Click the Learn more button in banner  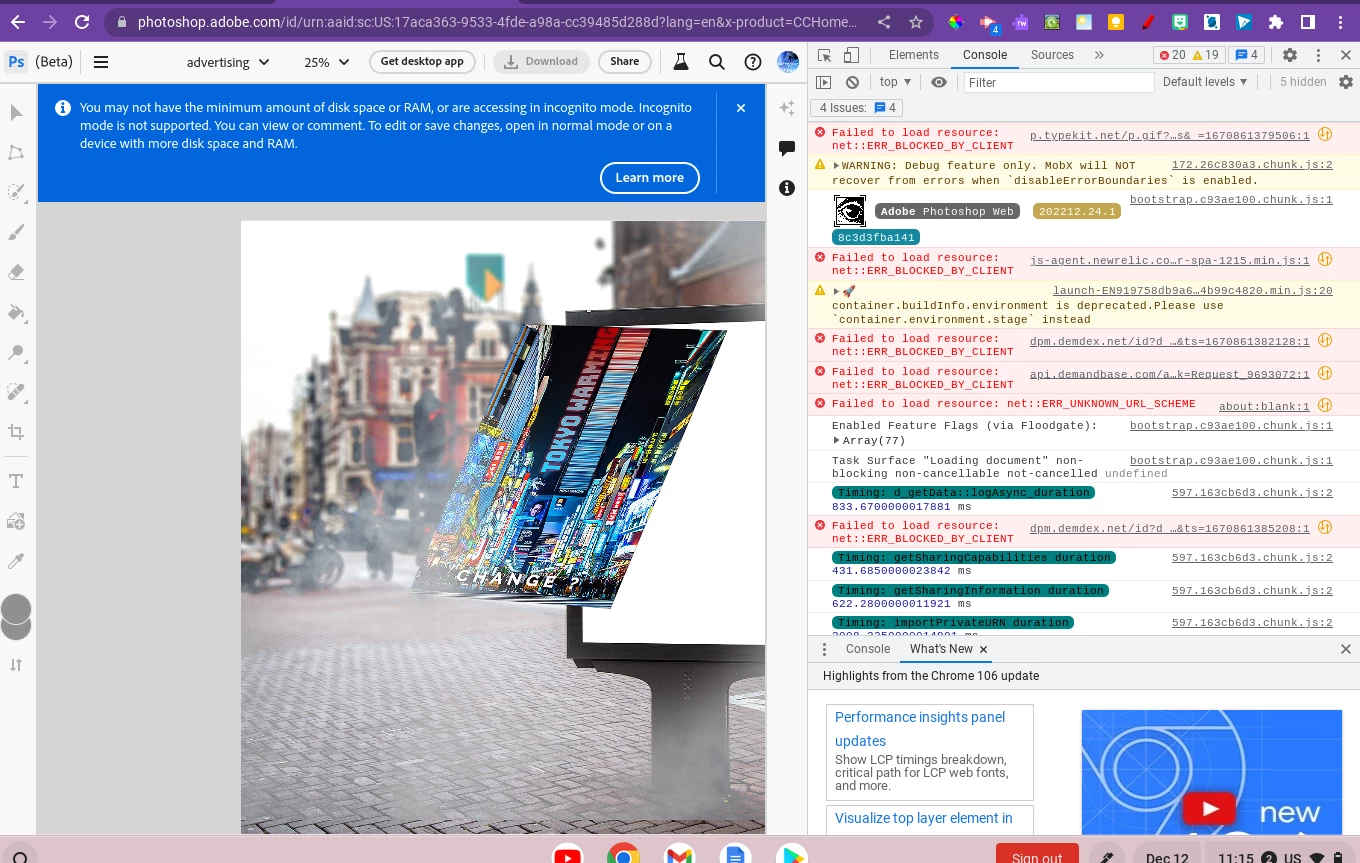[650, 178]
